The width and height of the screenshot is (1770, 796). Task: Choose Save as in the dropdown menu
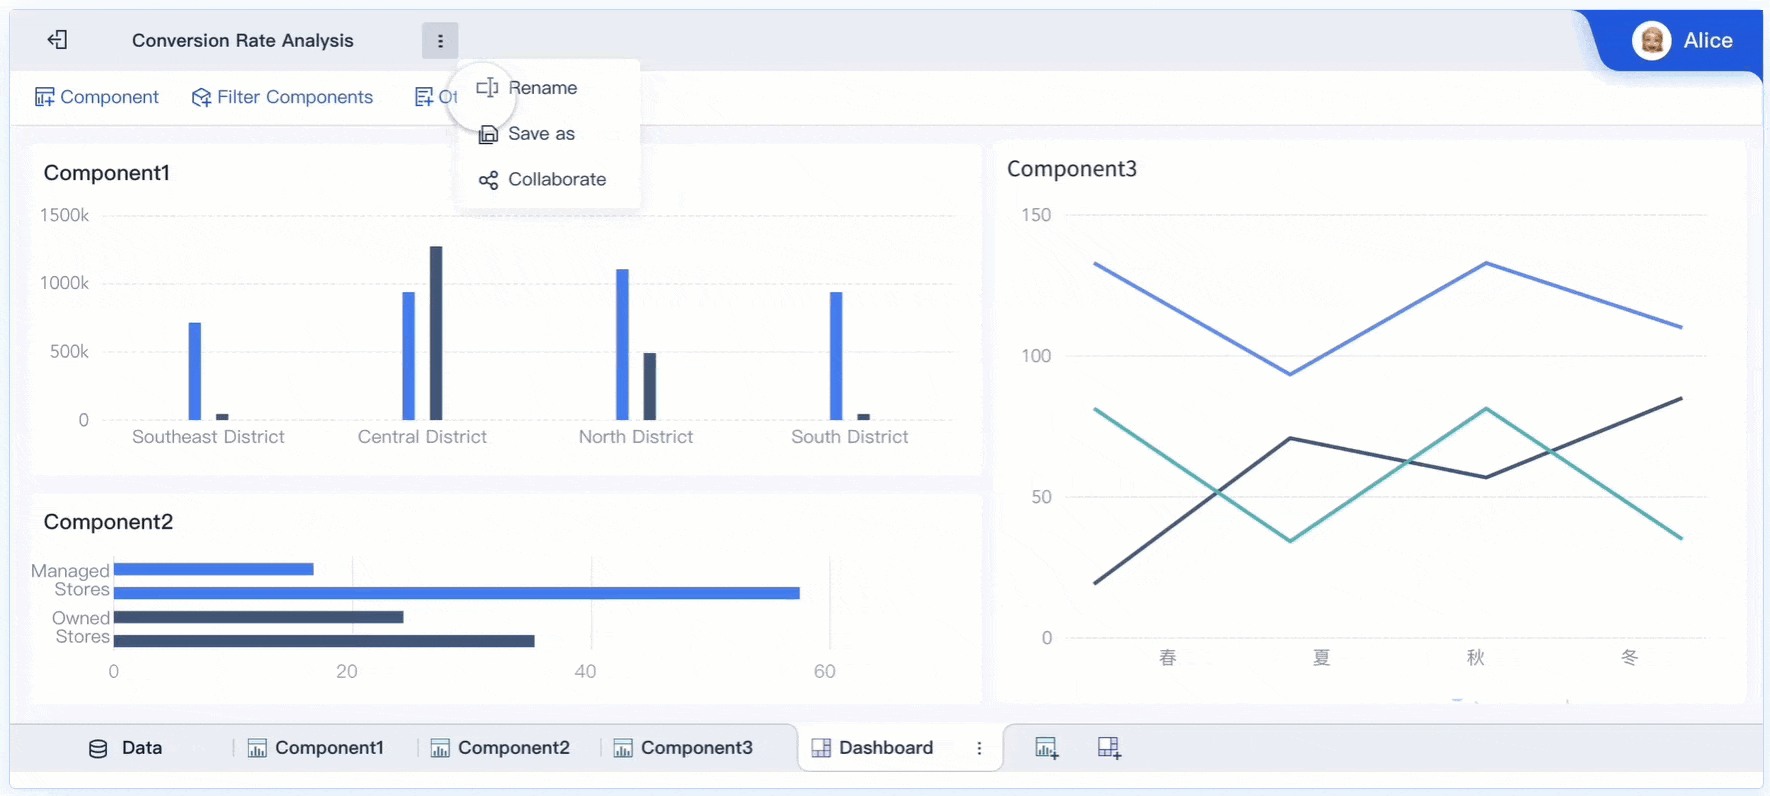541,134
